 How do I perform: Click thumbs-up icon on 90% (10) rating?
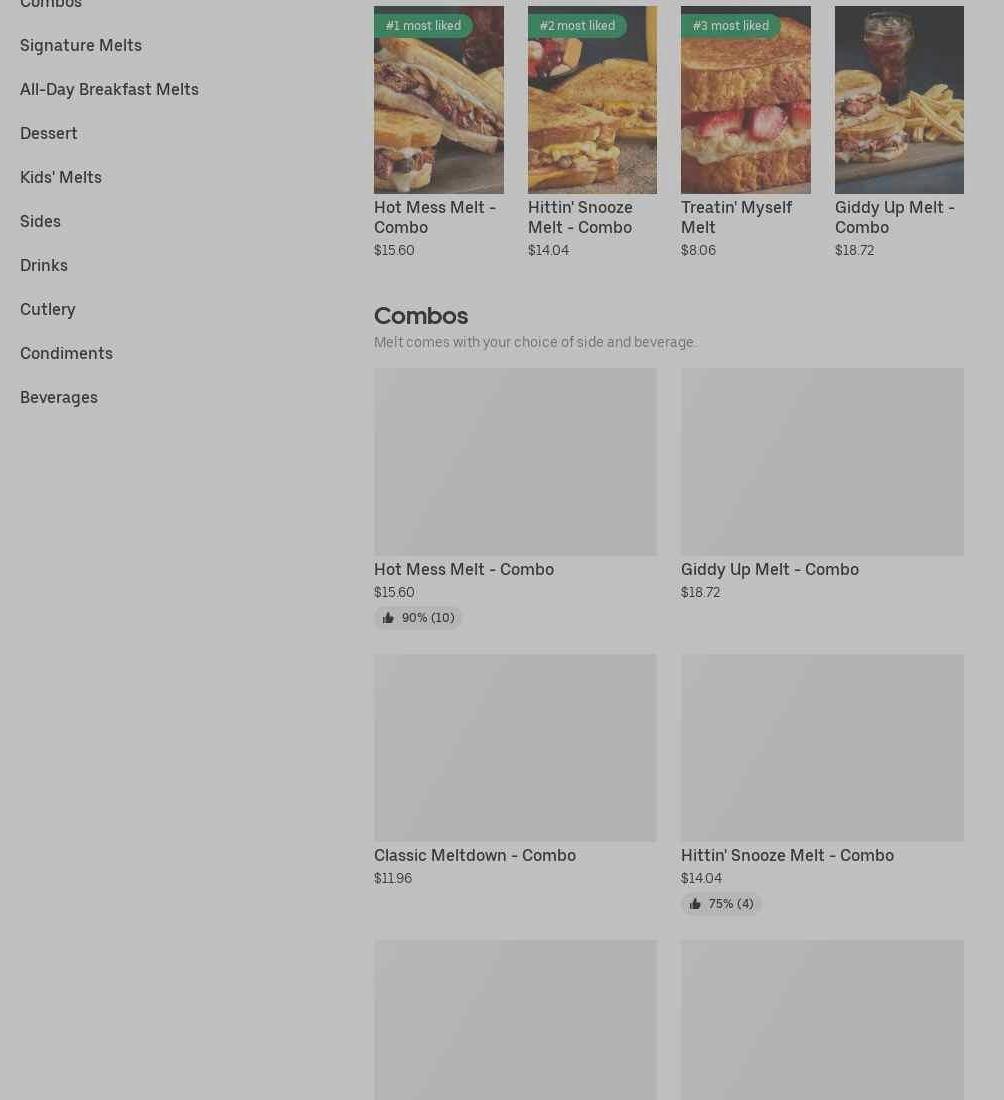tap(388, 617)
